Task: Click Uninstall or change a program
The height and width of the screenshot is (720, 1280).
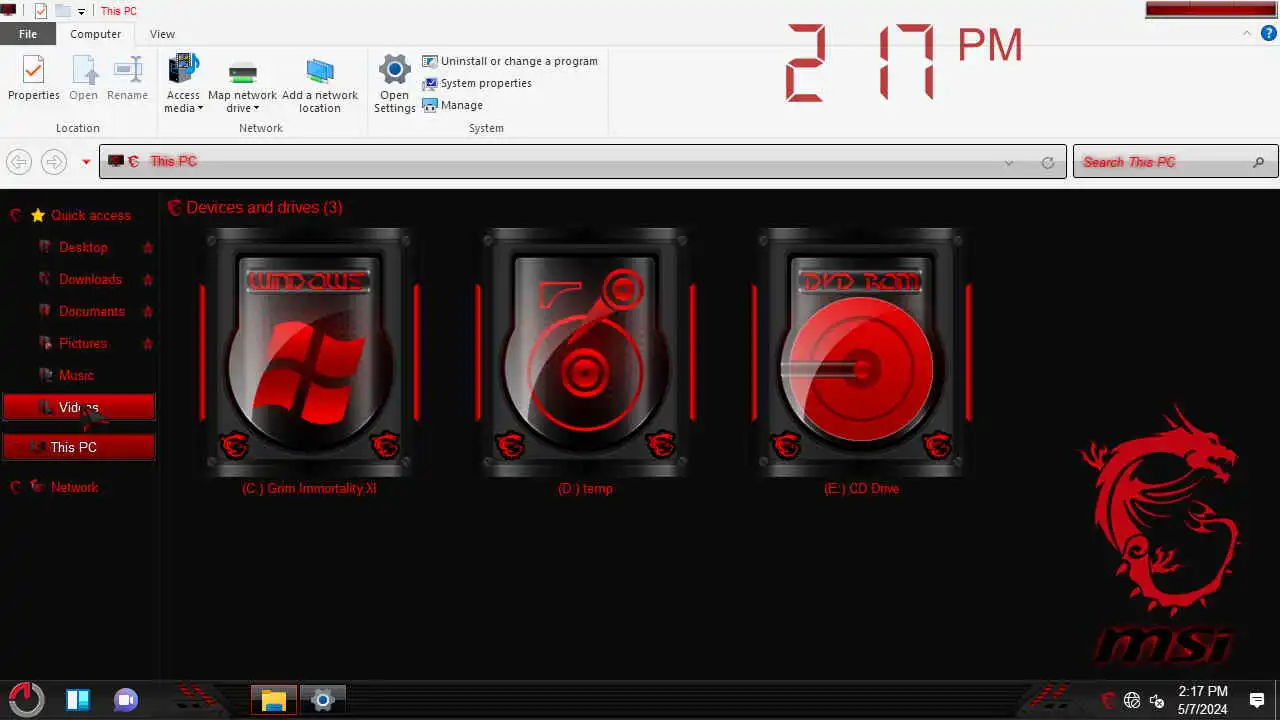Action: (510, 61)
